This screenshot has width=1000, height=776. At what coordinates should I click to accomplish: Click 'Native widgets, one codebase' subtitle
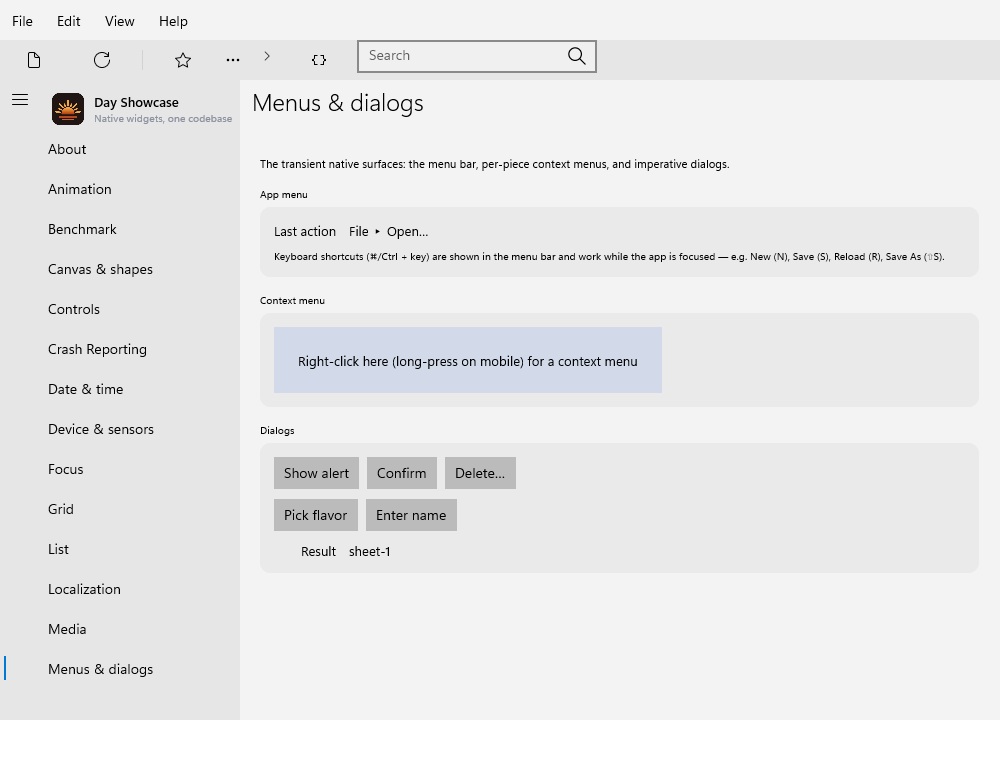click(x=163, y=119)
